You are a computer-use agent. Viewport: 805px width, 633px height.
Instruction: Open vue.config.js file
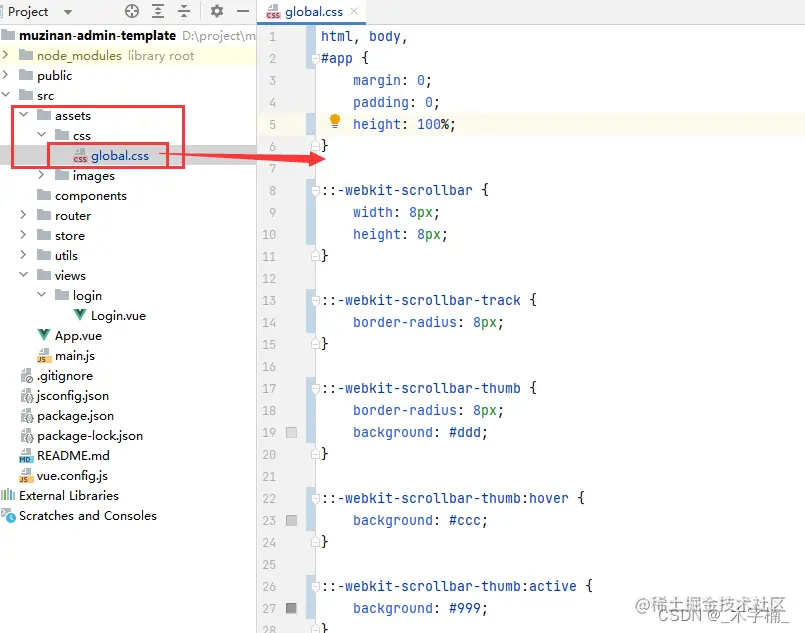pos(72,476)
